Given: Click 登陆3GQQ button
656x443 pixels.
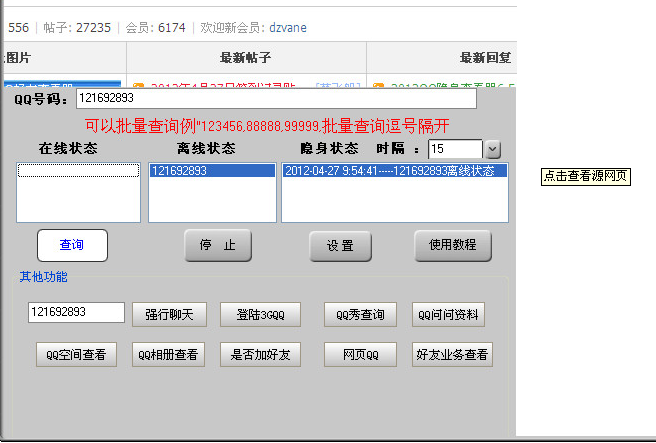Looking at the screenshot, I should pos(260,314).
